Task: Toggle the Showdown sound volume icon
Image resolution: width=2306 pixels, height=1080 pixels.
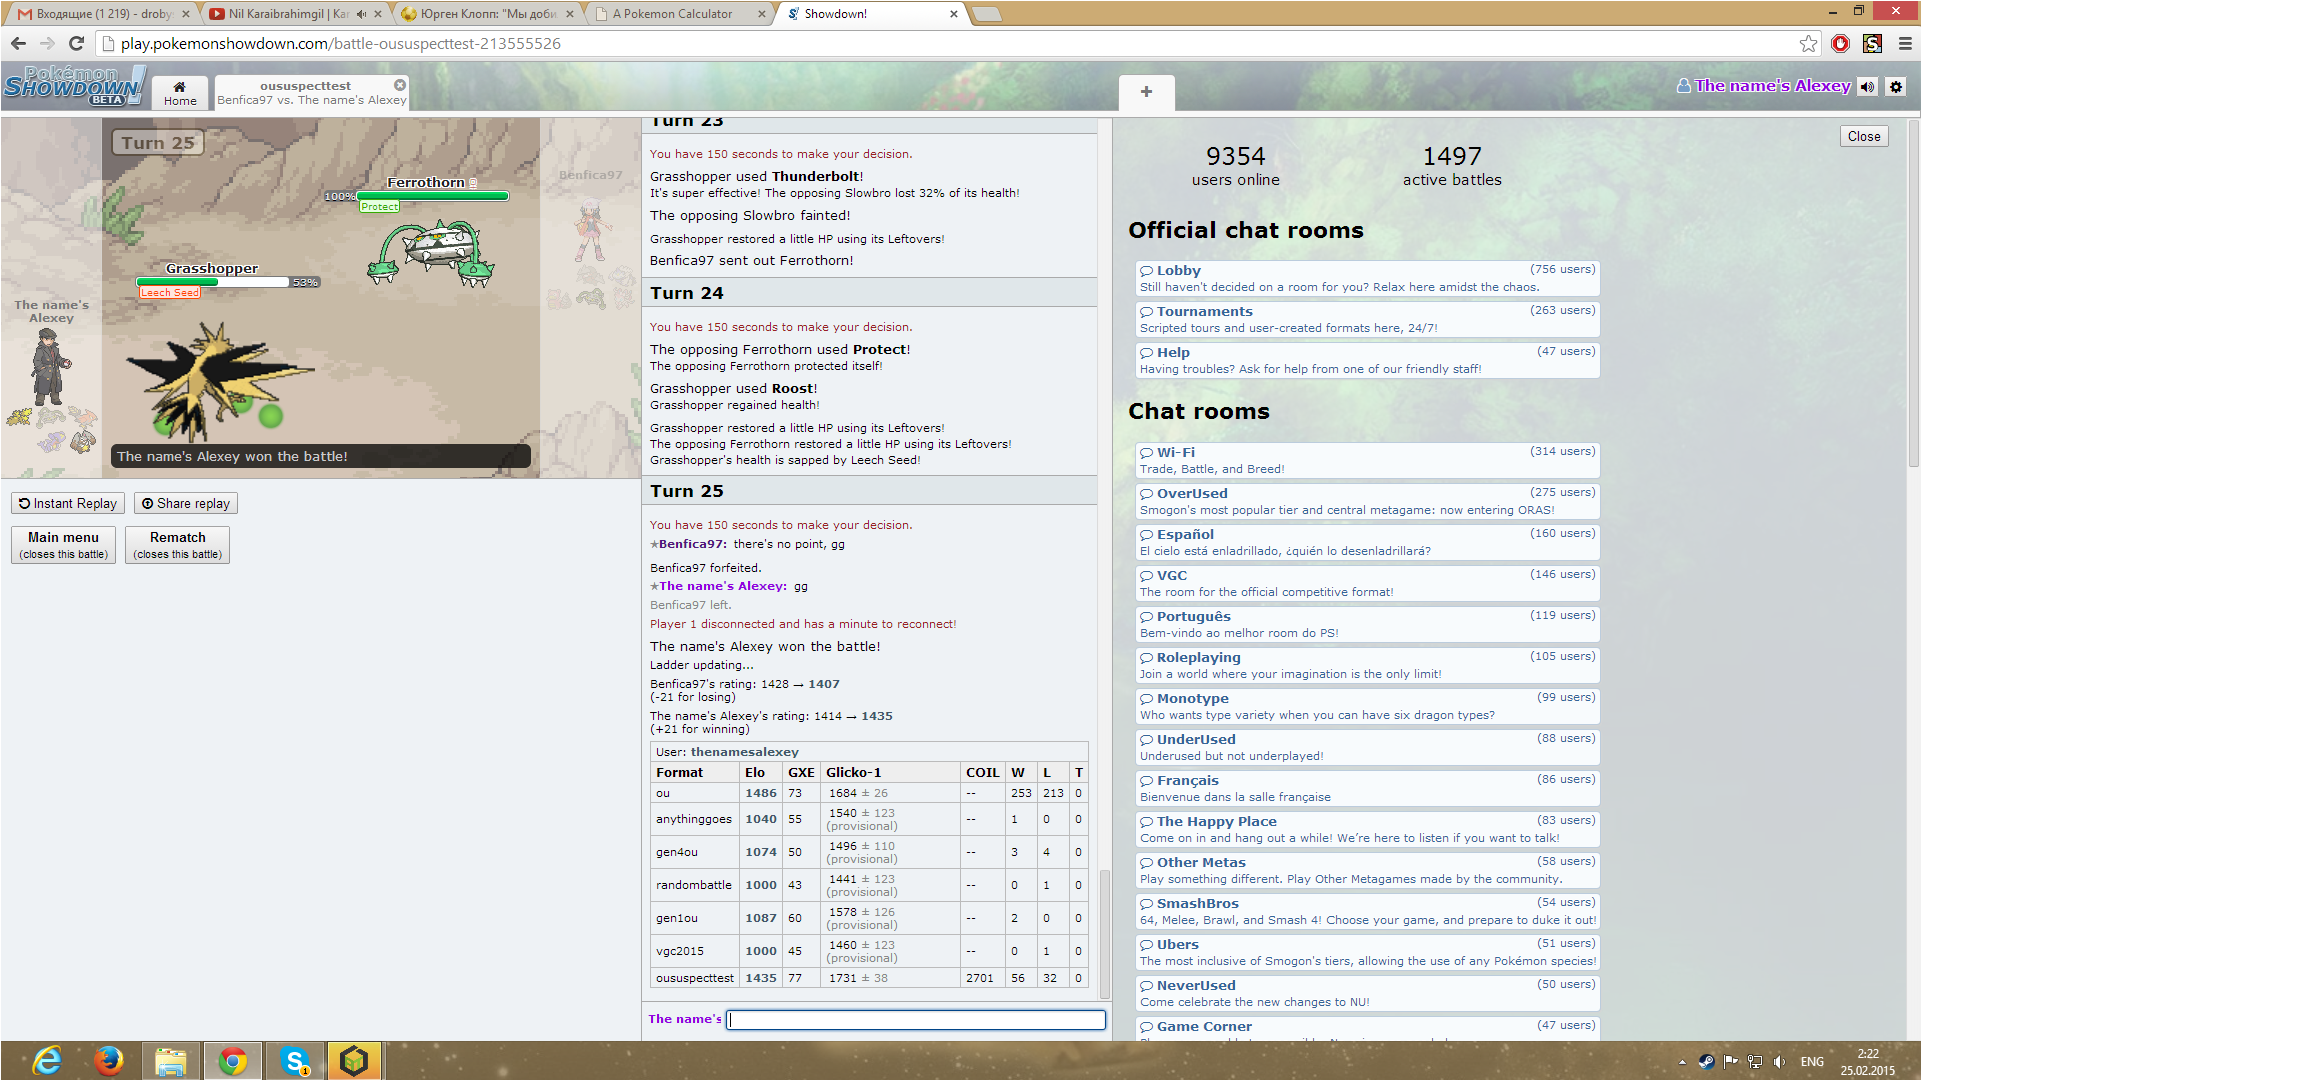Action: (x=1867, y=86)
